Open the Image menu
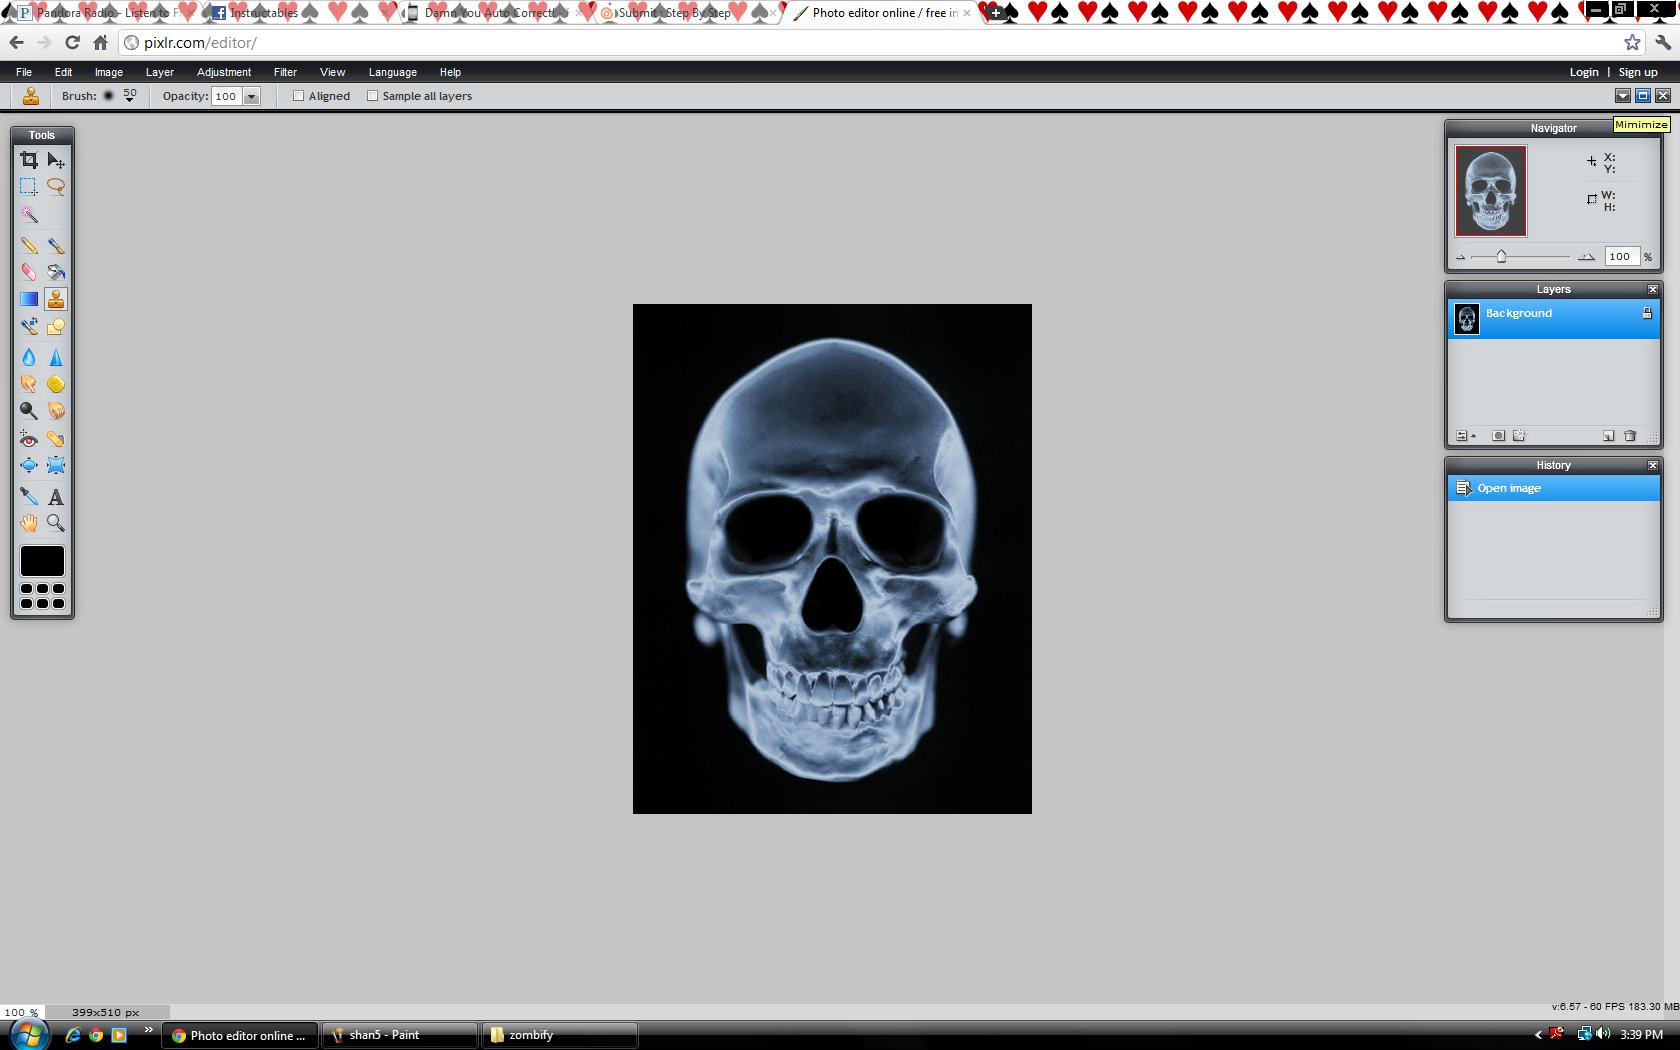 [109, 72]
